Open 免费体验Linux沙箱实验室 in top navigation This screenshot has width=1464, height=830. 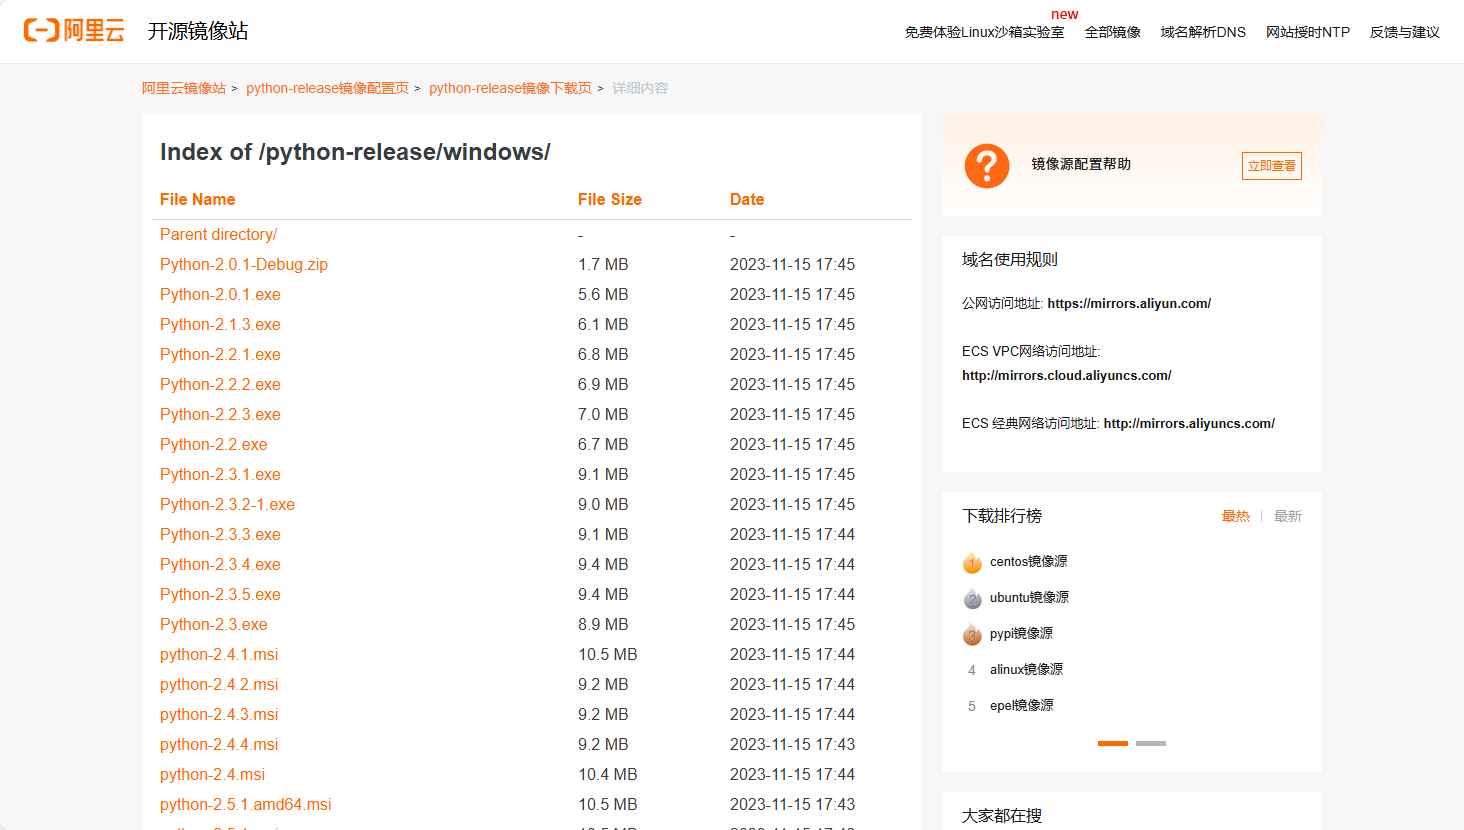pos(984,32)
